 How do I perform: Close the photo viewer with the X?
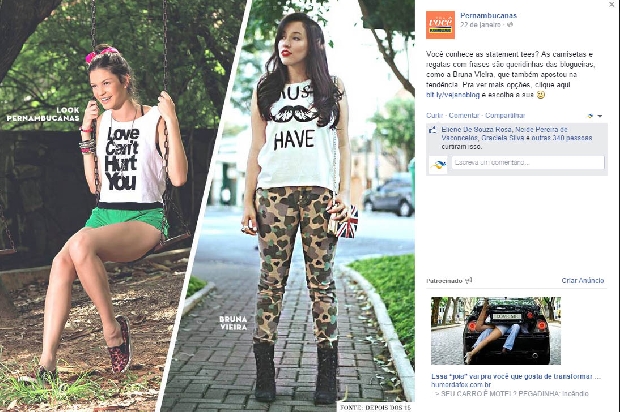612,4
